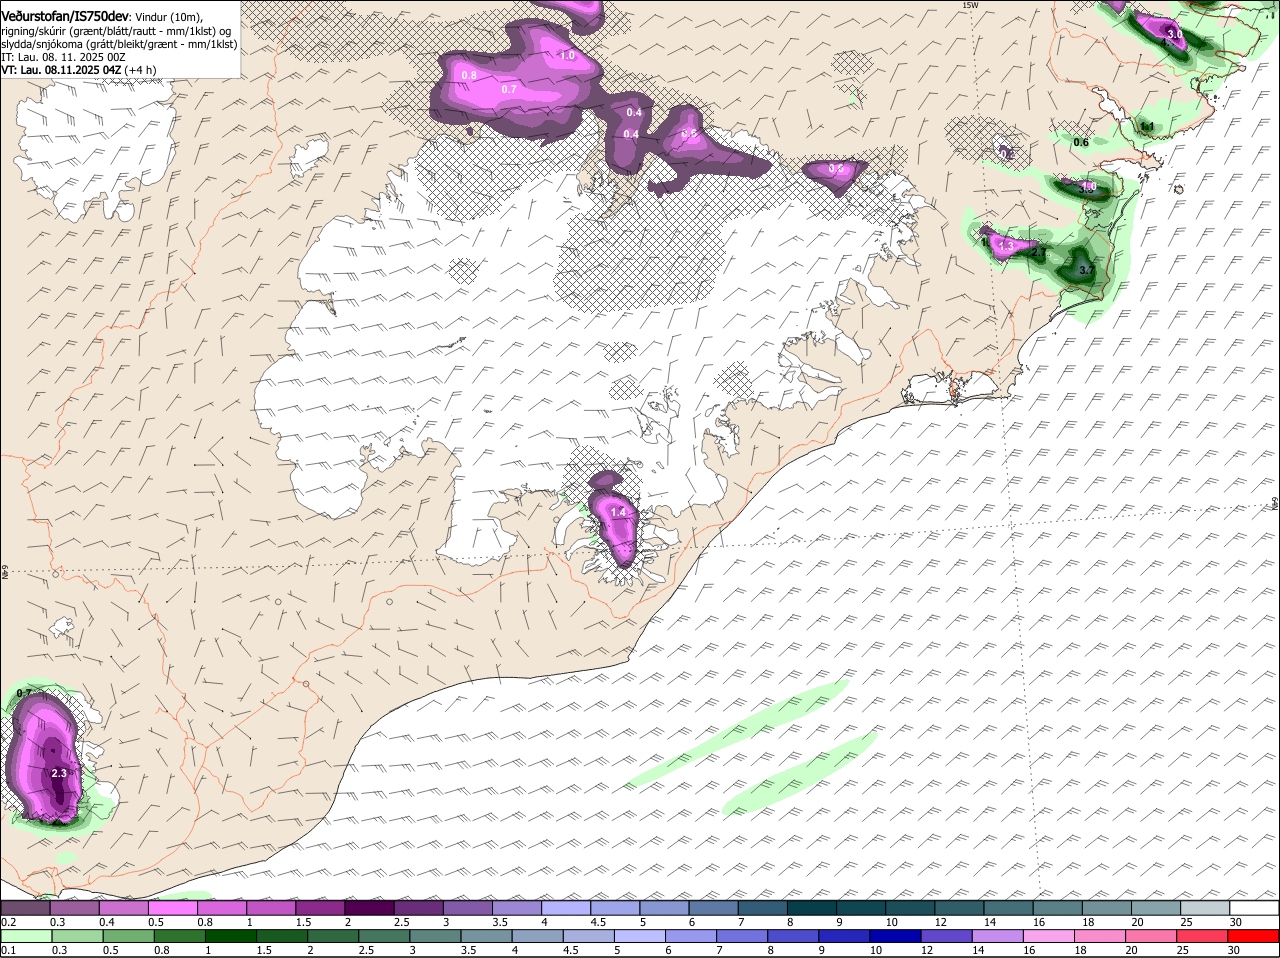Click the 30 label in the rain legend row
This screenshot has height=958, width=1280.
(x=1233, y=951)
